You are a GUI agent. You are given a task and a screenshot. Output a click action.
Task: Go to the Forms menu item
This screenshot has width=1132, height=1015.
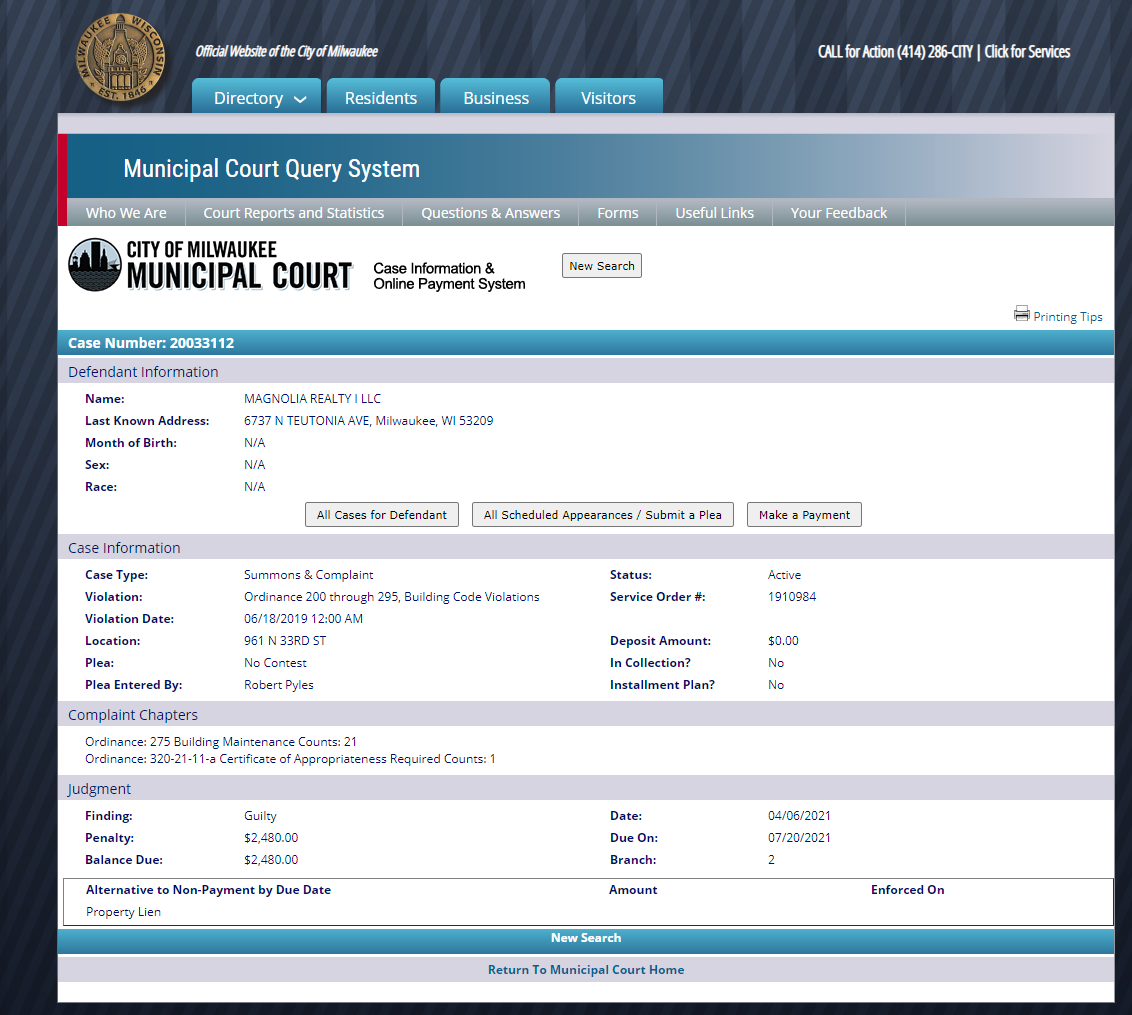pos(617,213)
